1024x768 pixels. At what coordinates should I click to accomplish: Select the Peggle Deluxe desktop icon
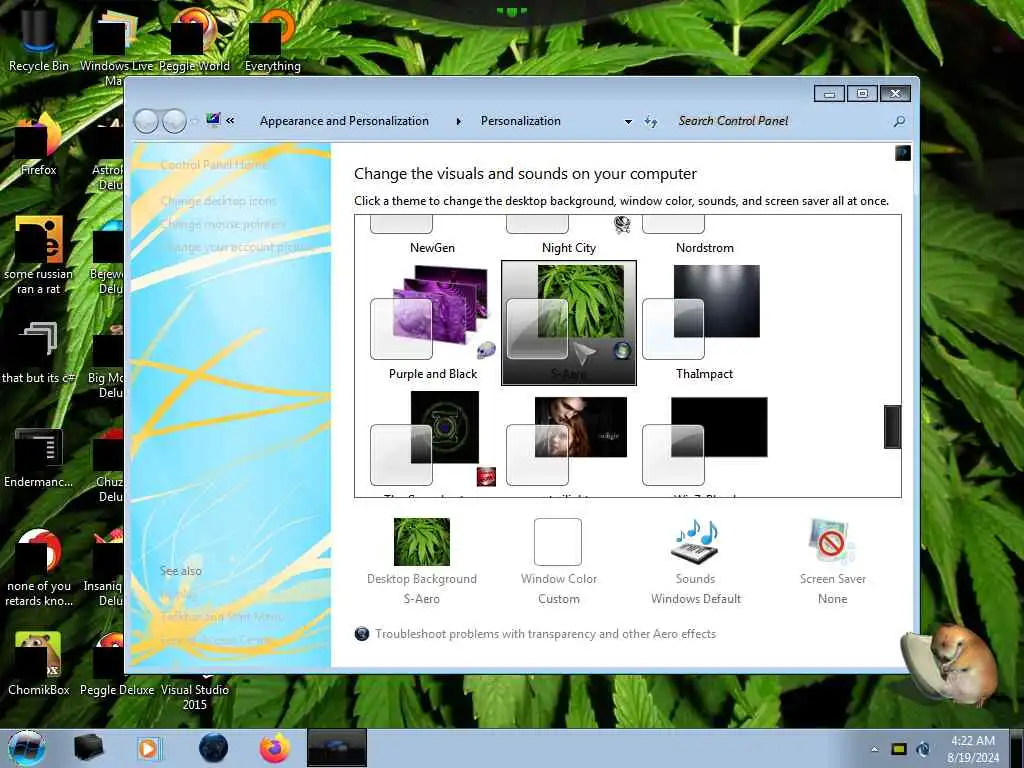coord(116,663)
